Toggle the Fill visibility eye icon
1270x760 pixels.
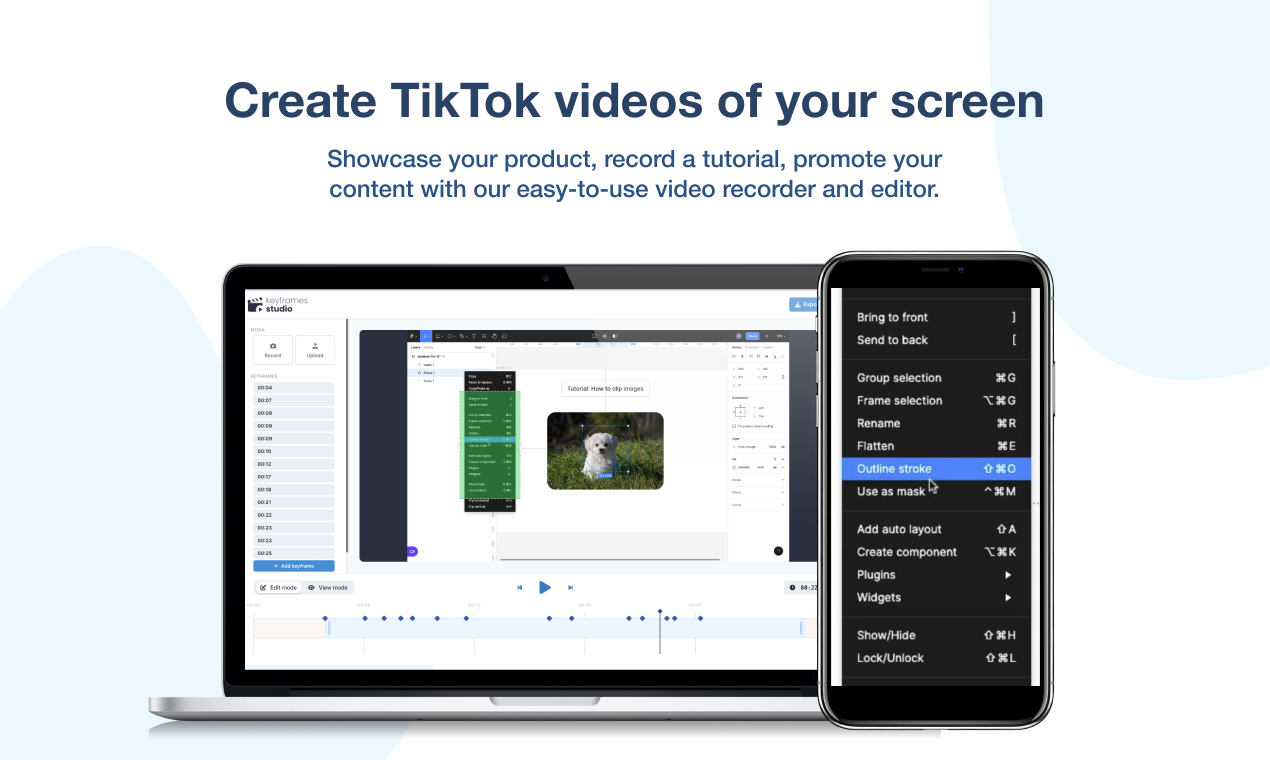click(775, 467)
